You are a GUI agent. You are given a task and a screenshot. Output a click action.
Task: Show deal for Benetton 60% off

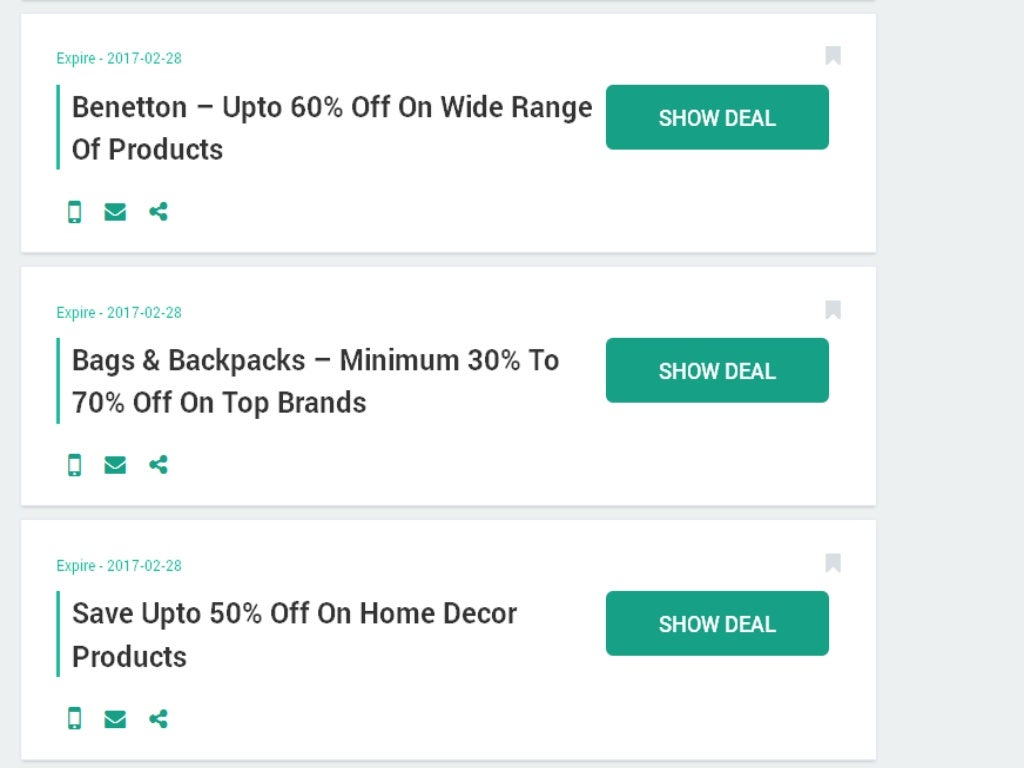pos(717,117)
